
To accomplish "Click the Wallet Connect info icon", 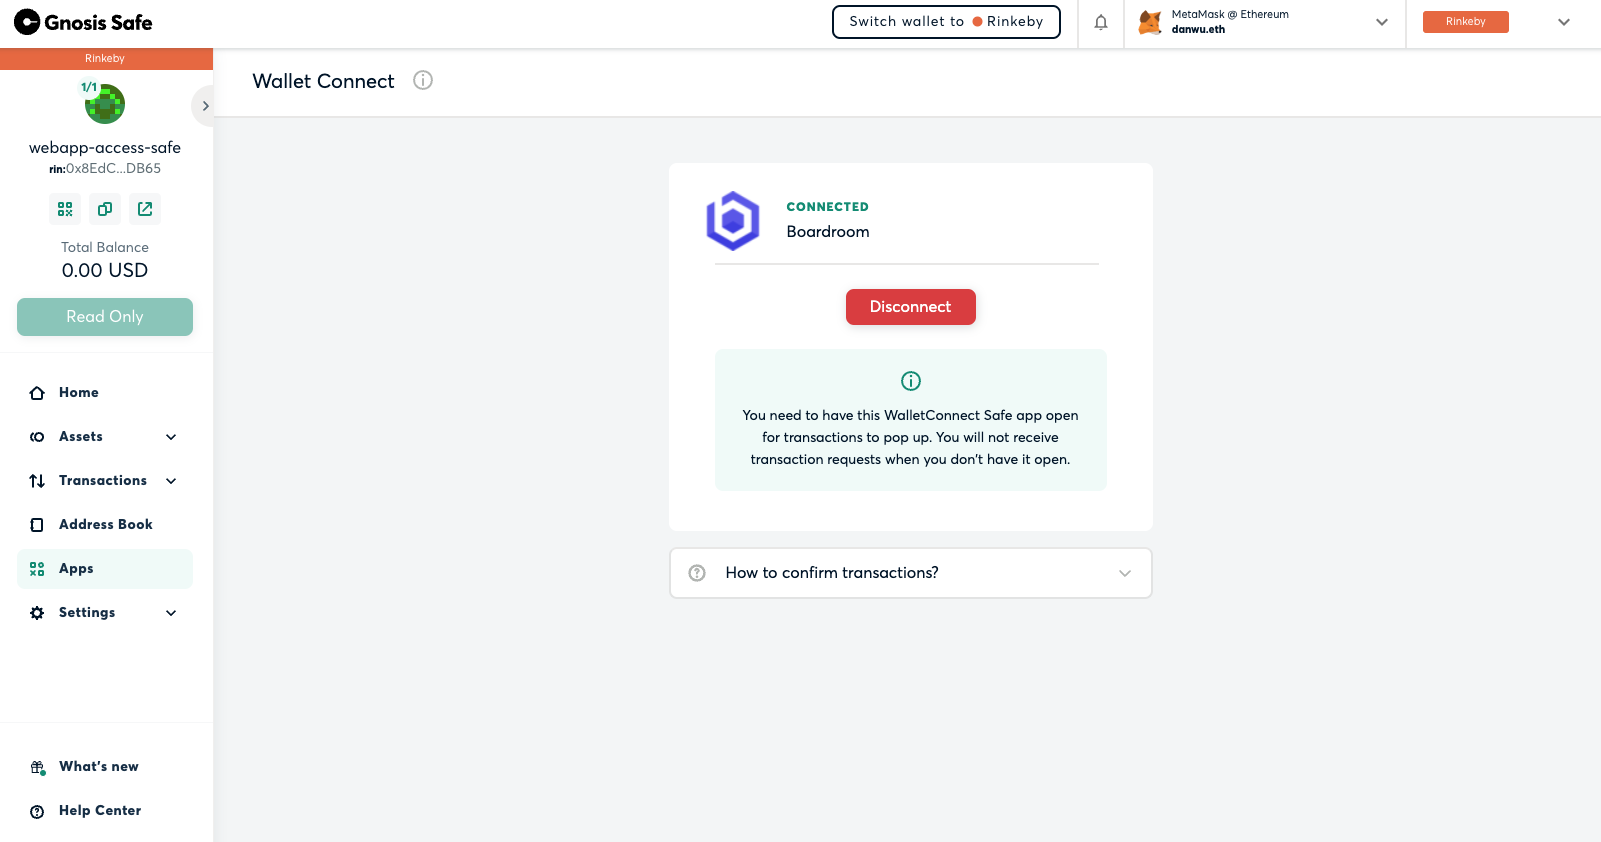I will click(x=423, y=80).
